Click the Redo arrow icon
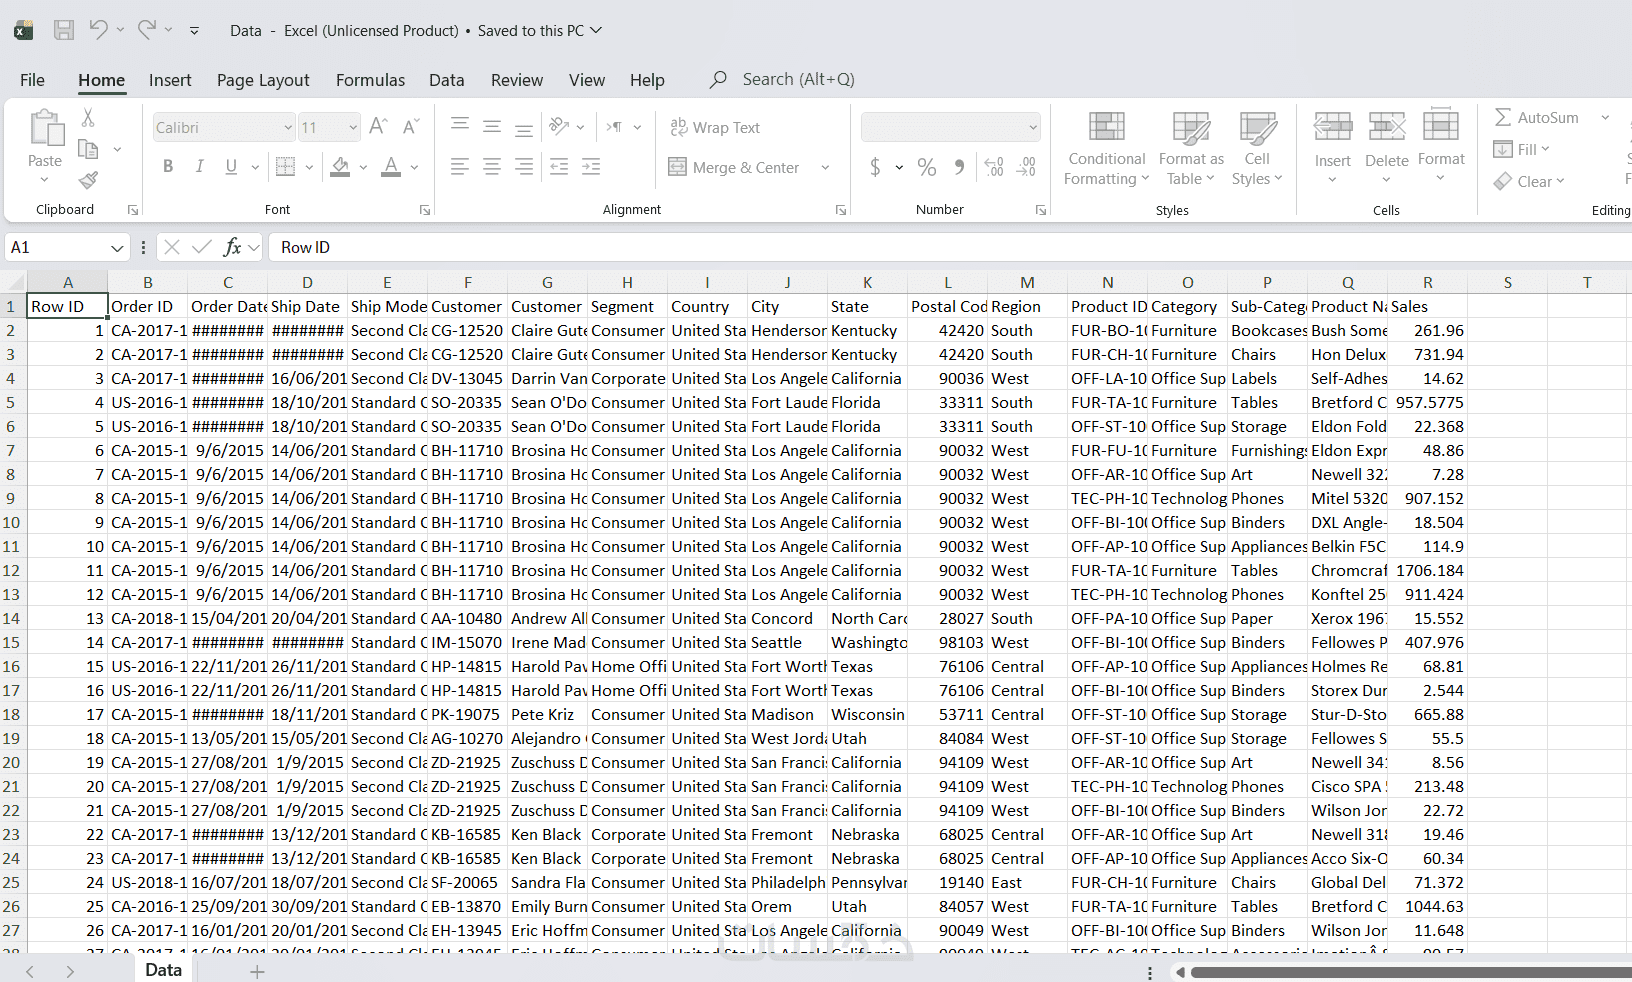1632x982 pixels. pos(147,30)
